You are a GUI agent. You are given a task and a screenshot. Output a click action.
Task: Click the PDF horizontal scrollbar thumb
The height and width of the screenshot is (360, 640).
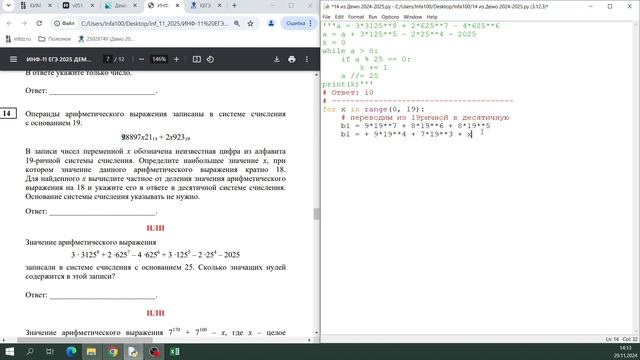[85, 340]
